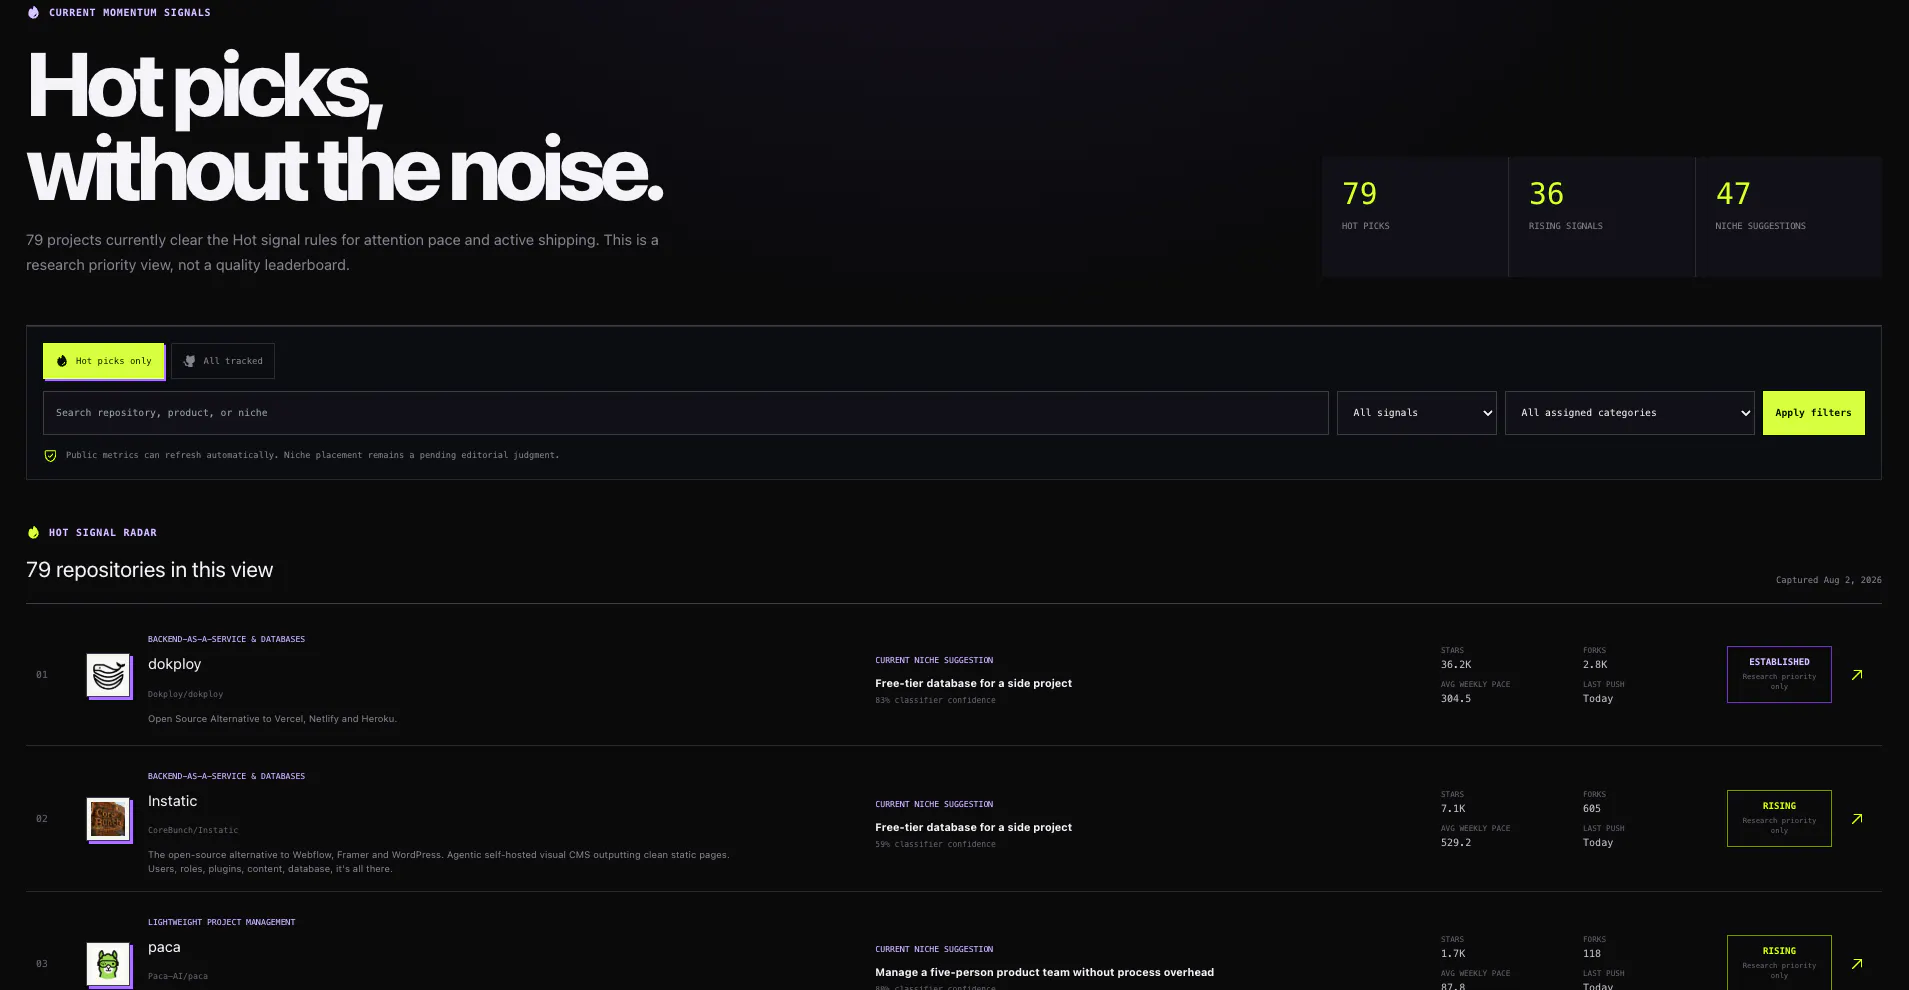Click the 304.5 avg weekly pace value
1909x990 pixels.
(x=1456, y=699)
